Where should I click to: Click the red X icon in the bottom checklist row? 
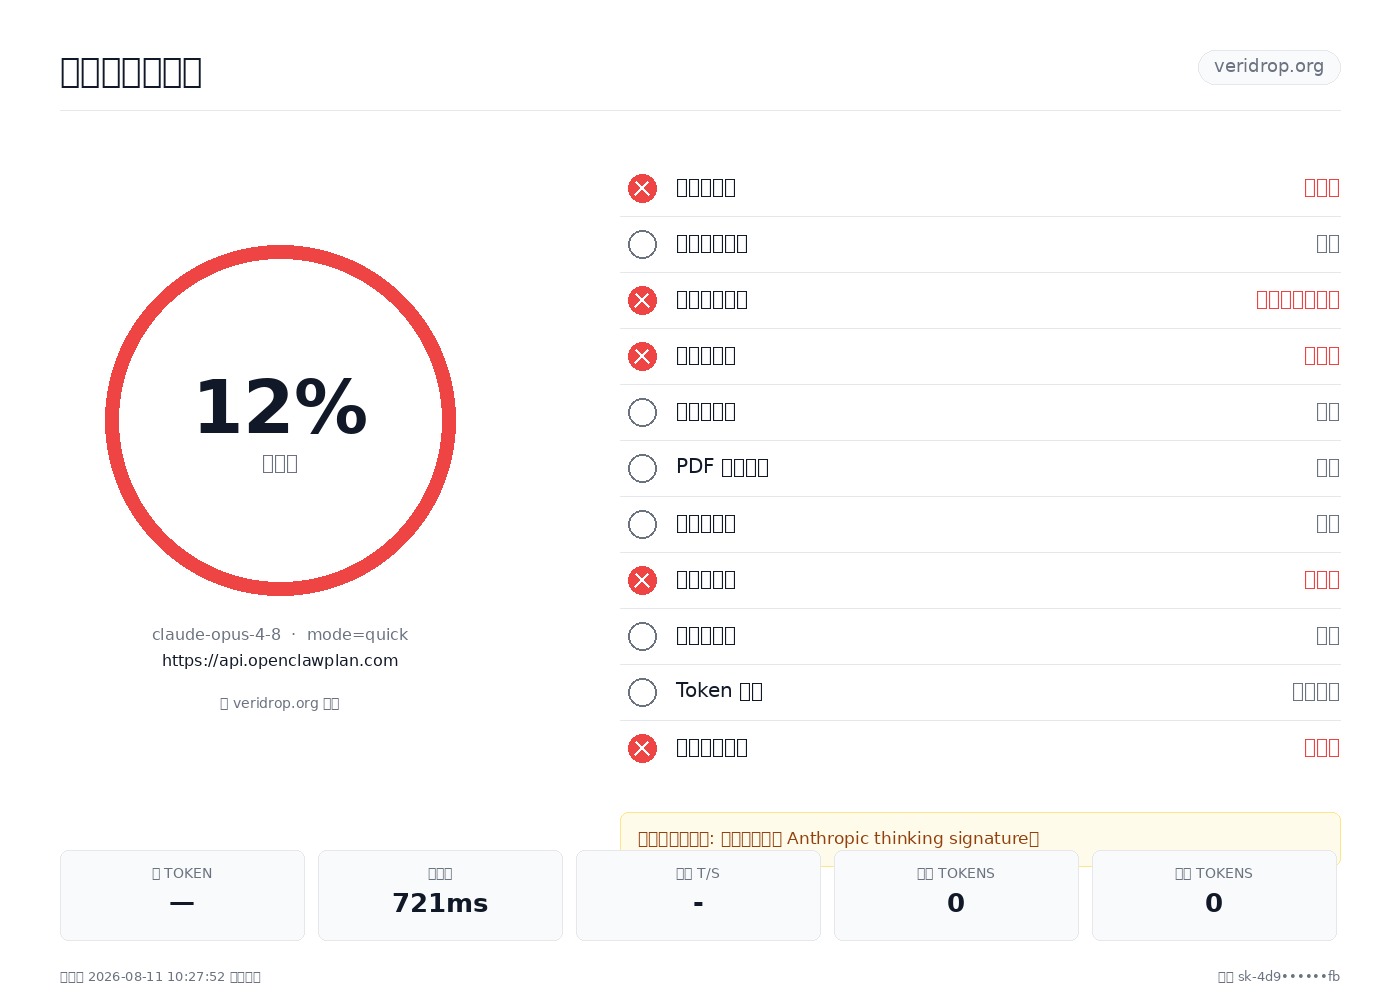coord(642,748)
